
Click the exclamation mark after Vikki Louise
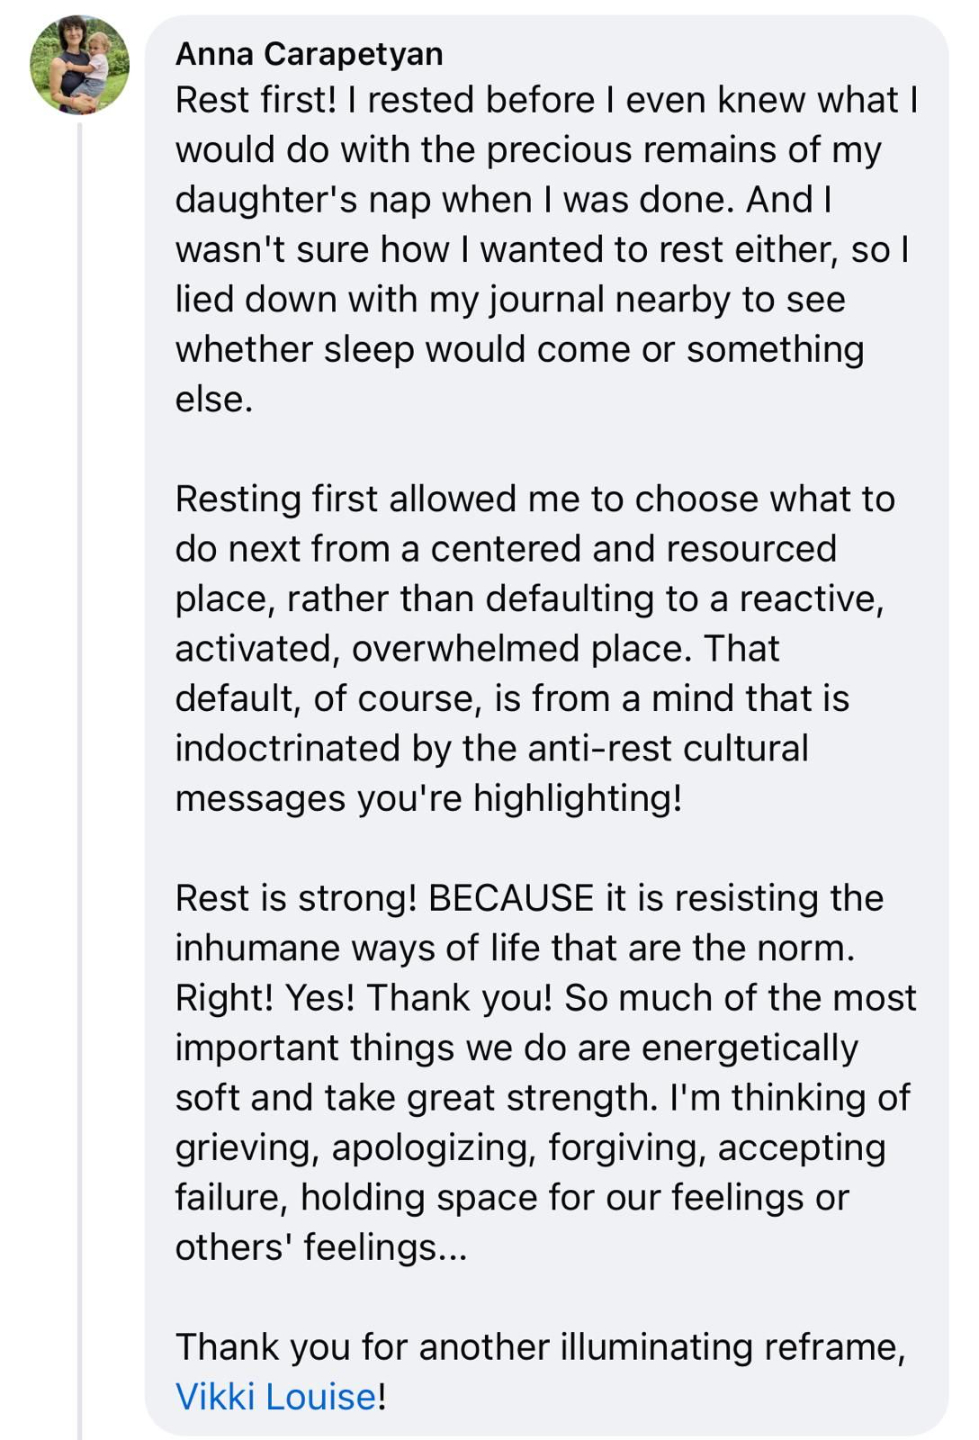pos(382,1396)
